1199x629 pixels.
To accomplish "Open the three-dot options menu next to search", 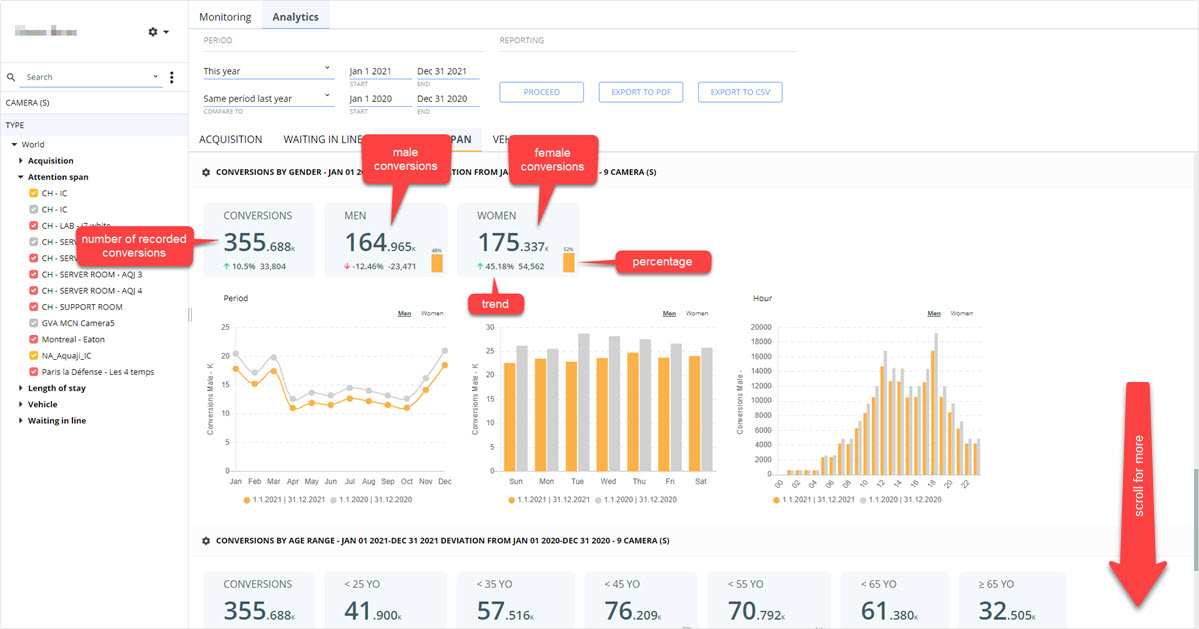I will tap(171, 77).
